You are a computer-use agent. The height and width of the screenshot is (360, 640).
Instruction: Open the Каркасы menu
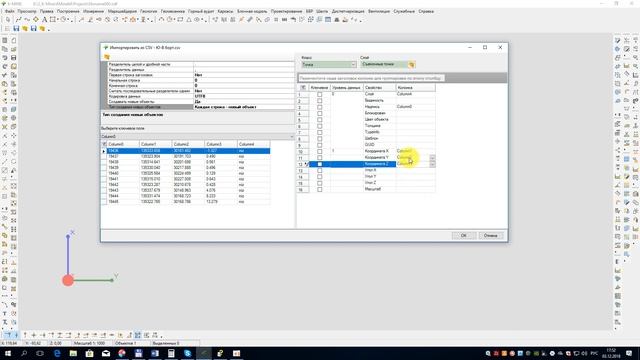click(x=225, y=11)
